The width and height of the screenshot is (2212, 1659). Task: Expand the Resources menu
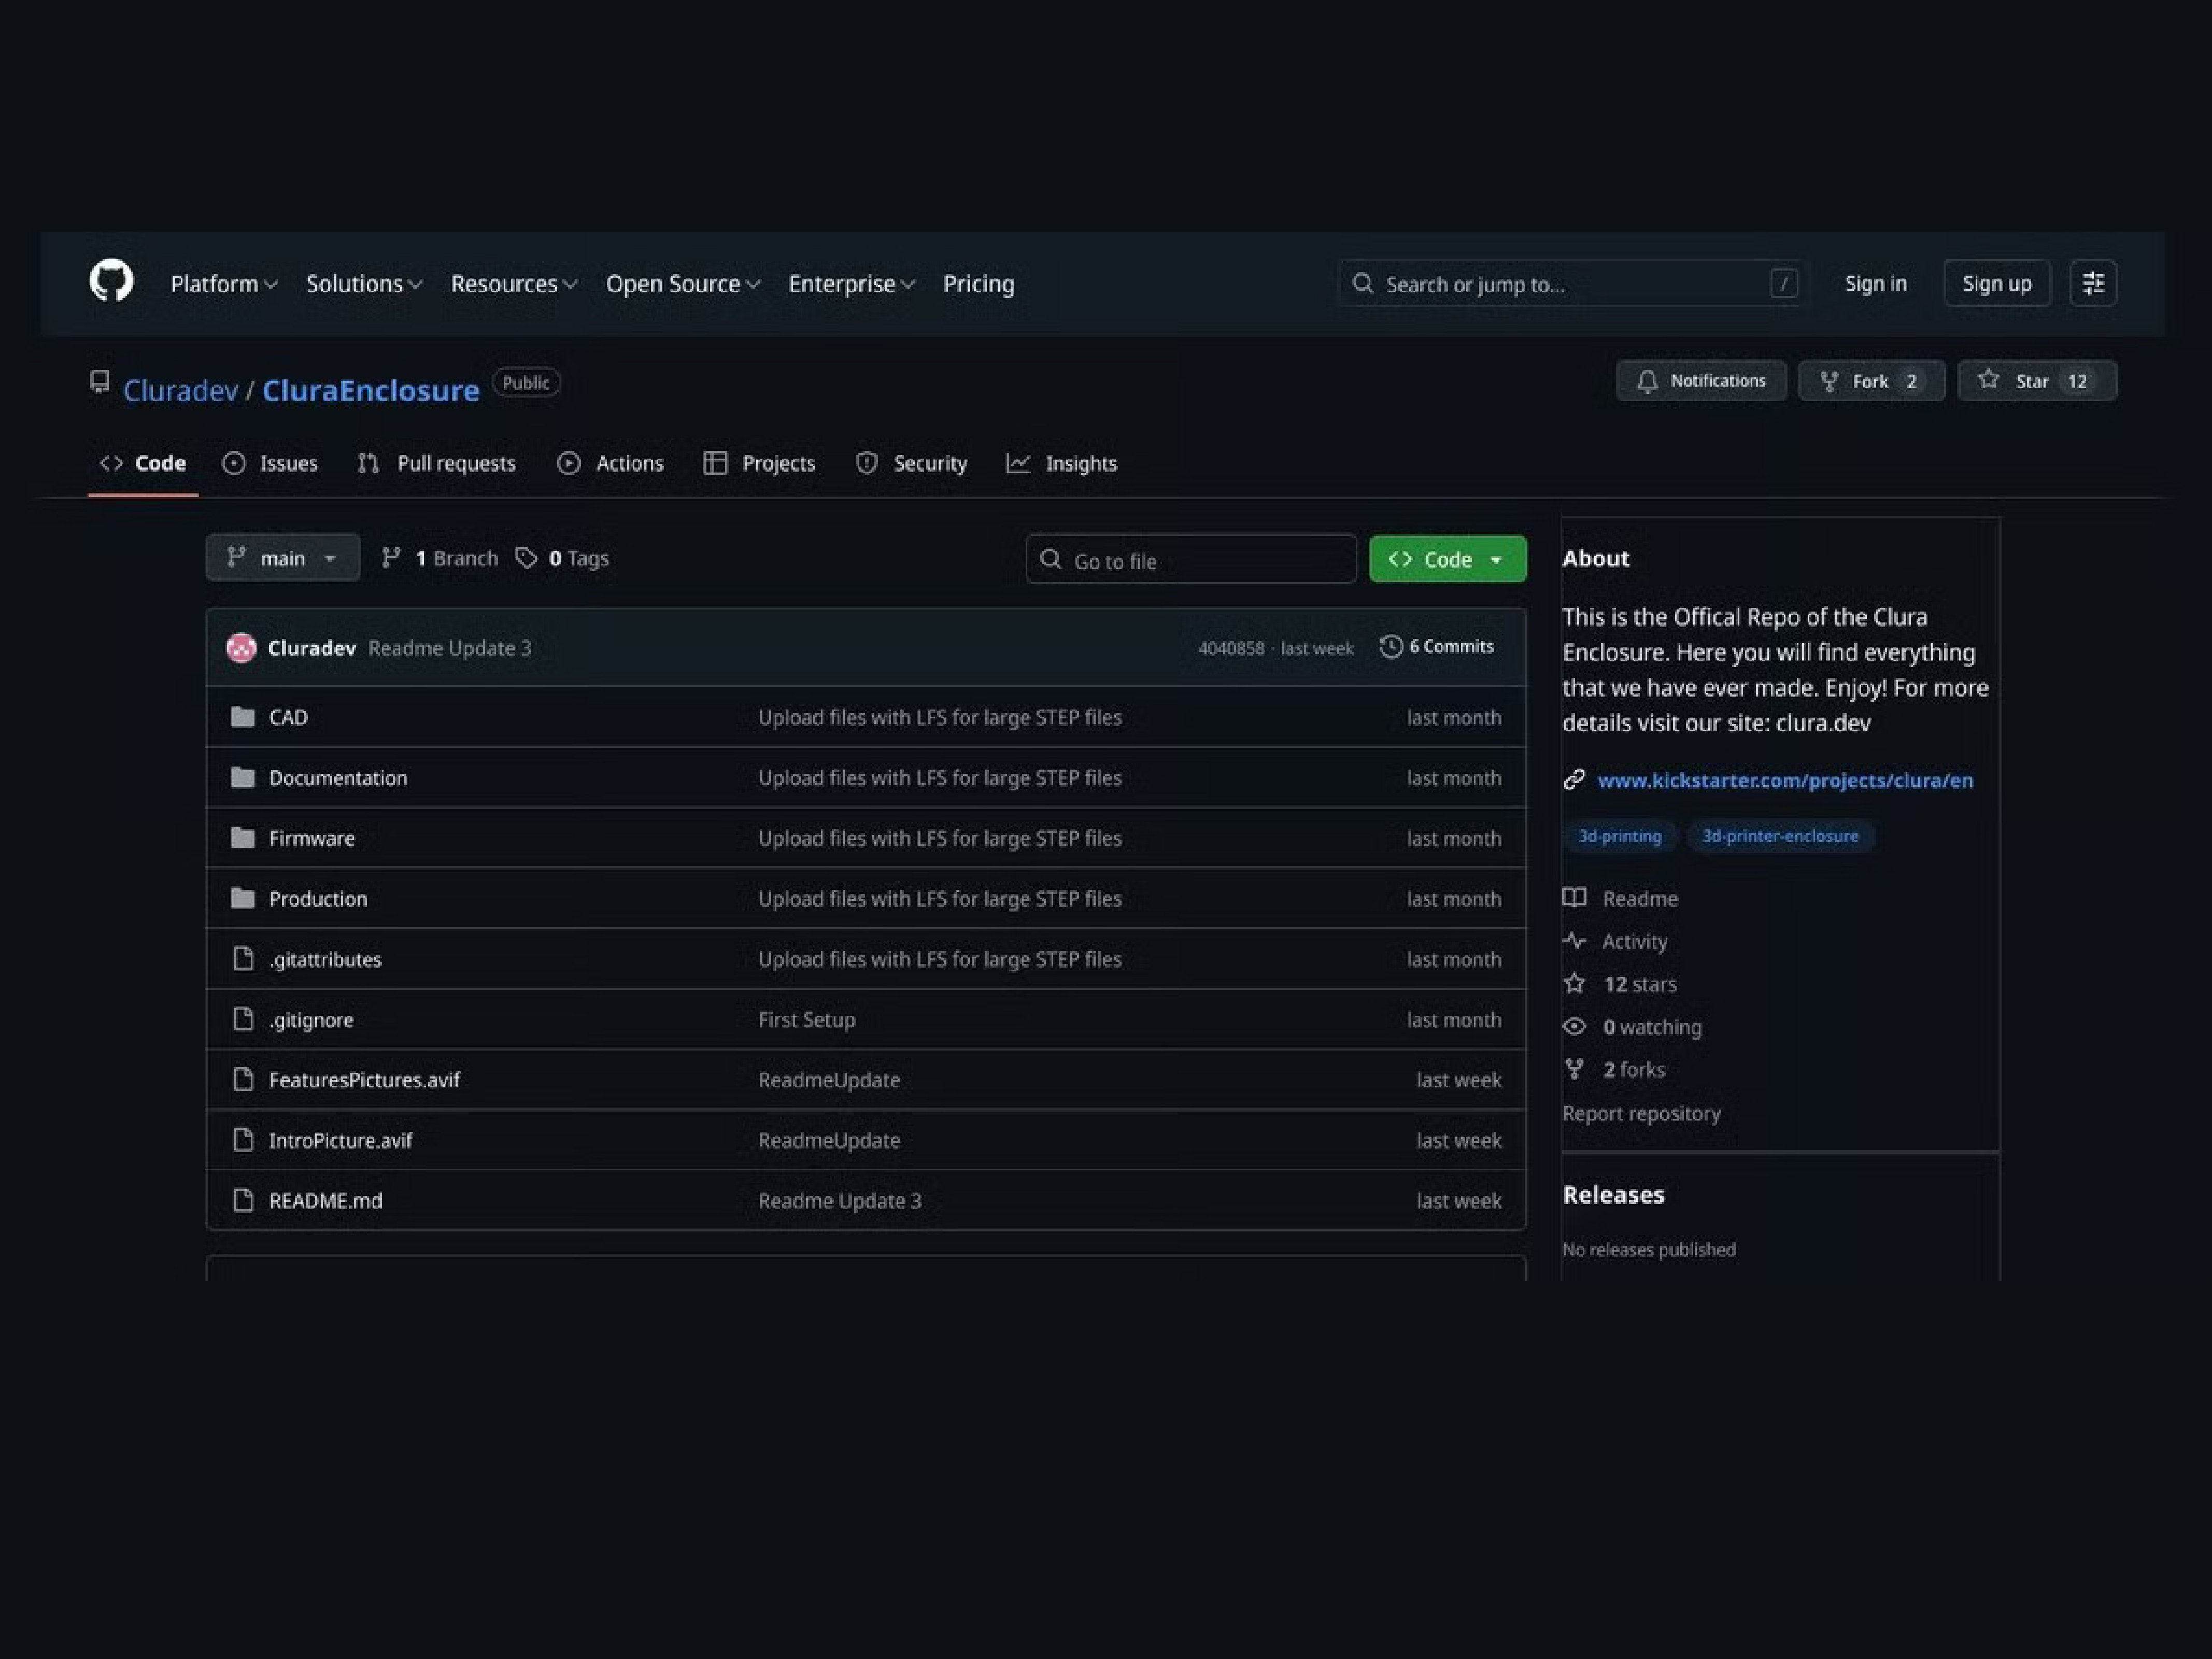tap(514, 284)
